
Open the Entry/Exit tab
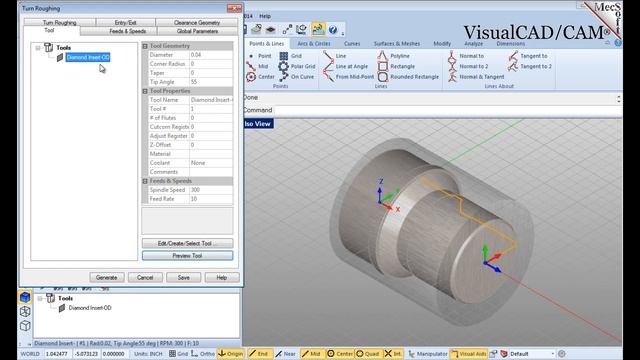pos(125,22)
